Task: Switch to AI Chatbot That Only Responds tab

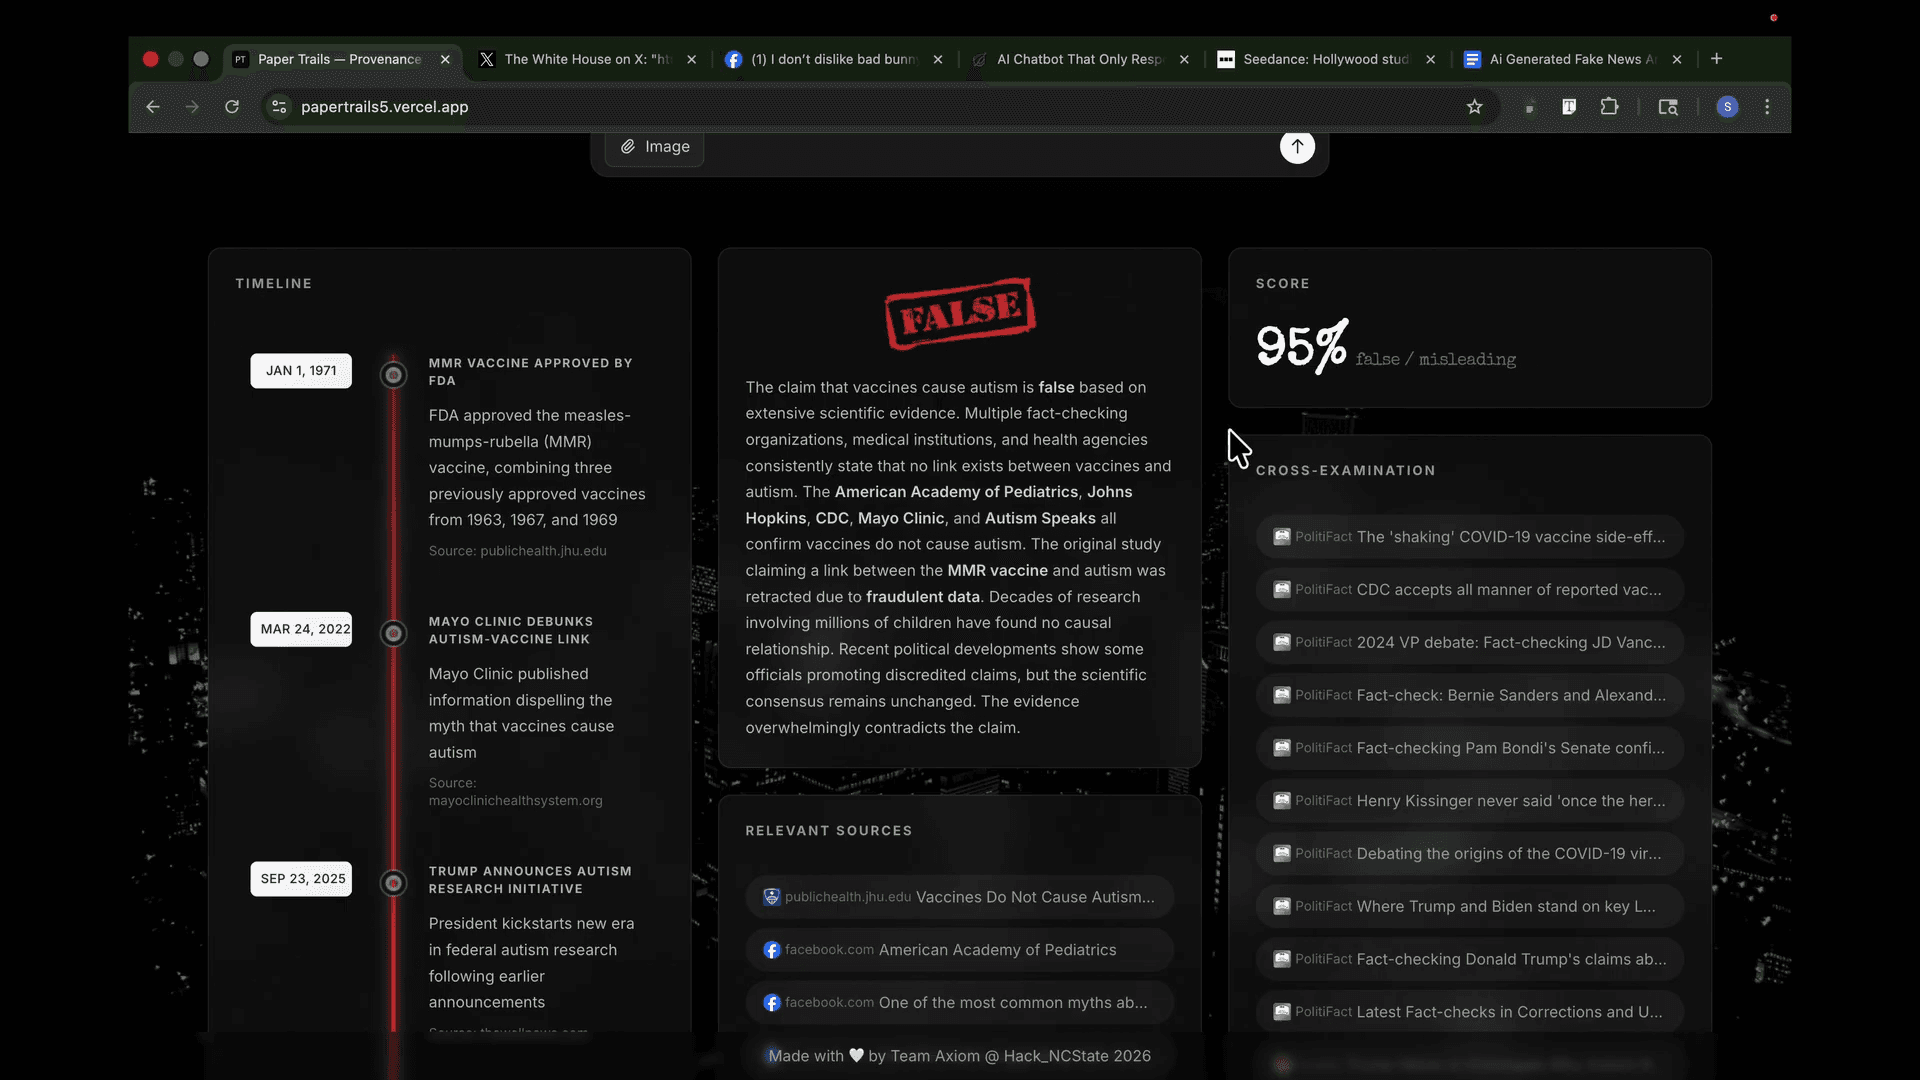Action: 1080,59
